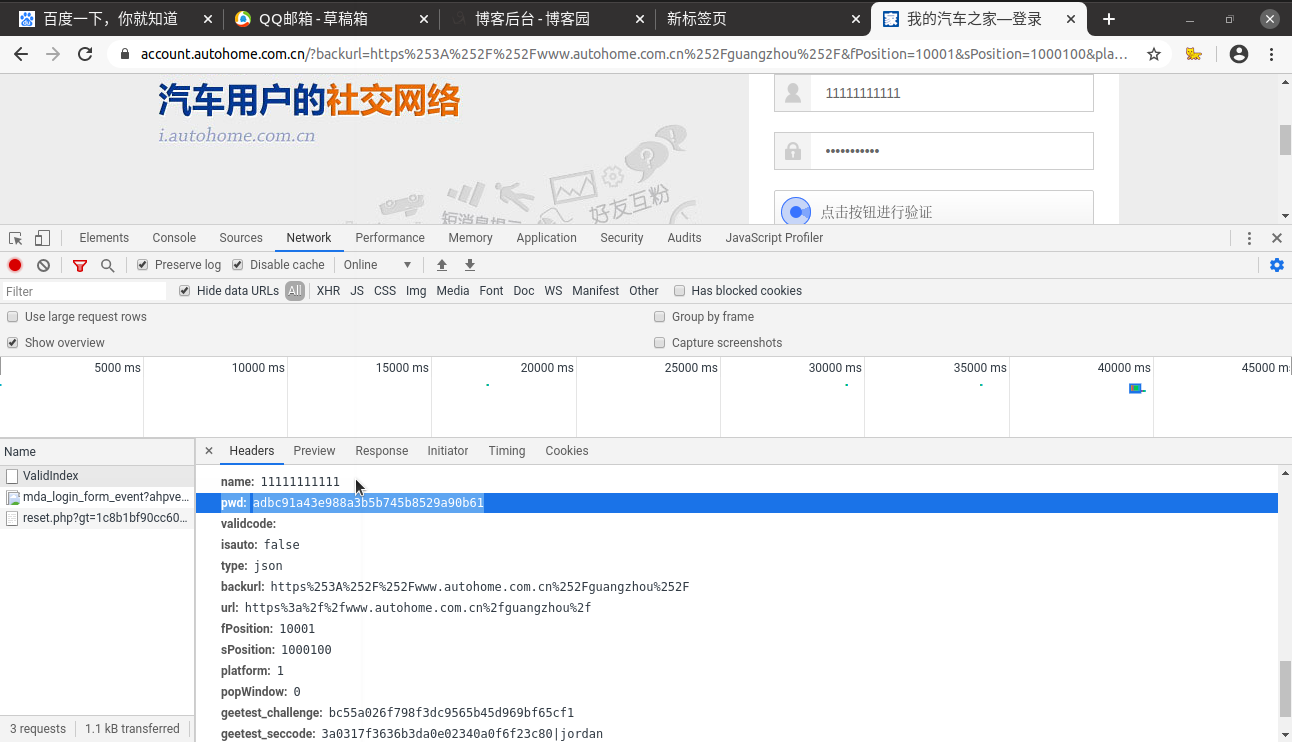Open a new browser tab

(x=1108, y=19)
